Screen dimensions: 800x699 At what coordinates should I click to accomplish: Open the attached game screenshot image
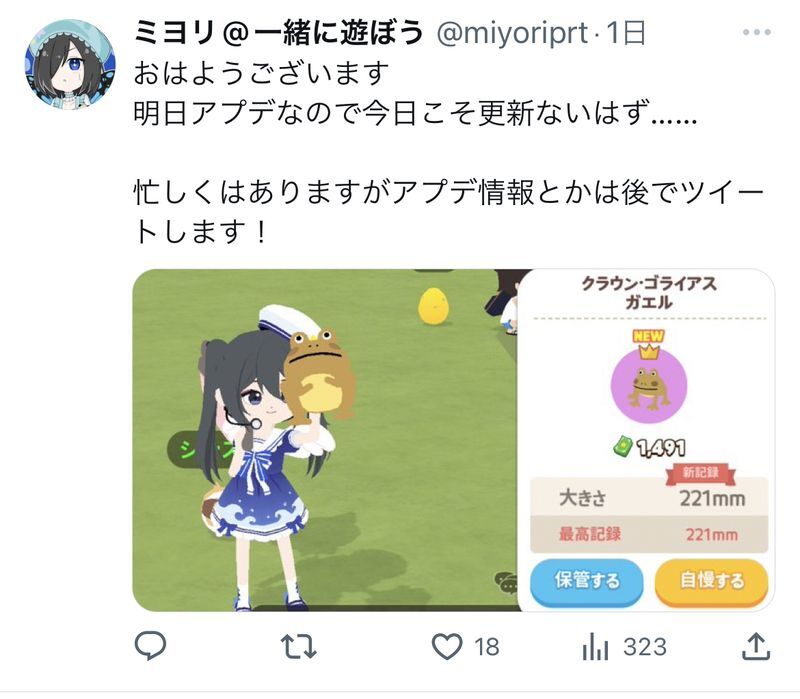(x=453, y=440)
